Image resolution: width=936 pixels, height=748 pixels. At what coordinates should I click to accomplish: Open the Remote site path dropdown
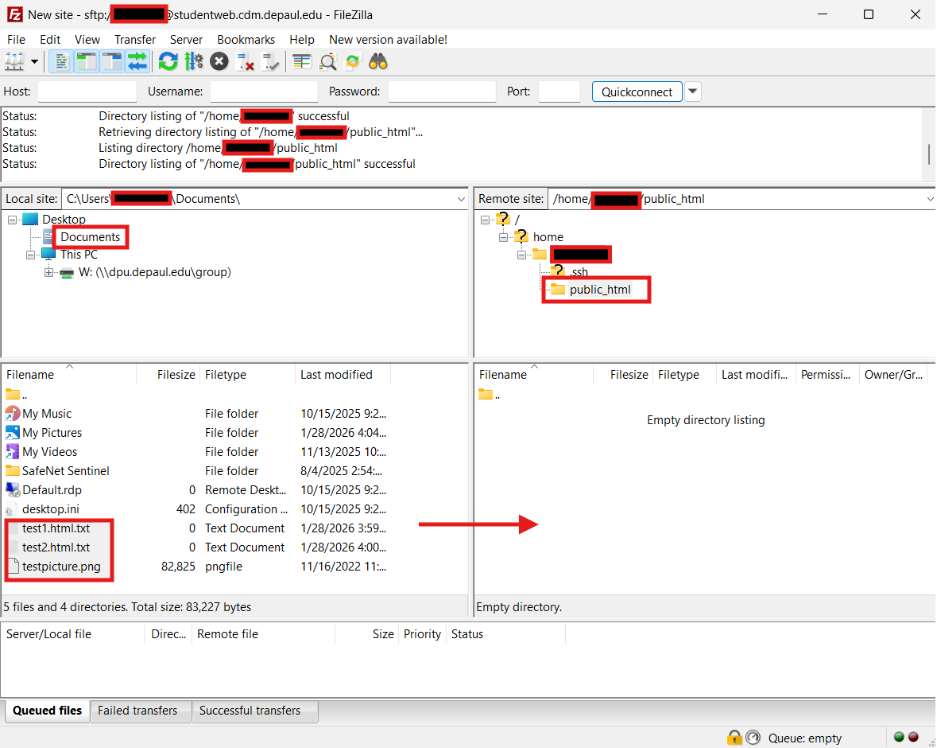pos(930,199)
